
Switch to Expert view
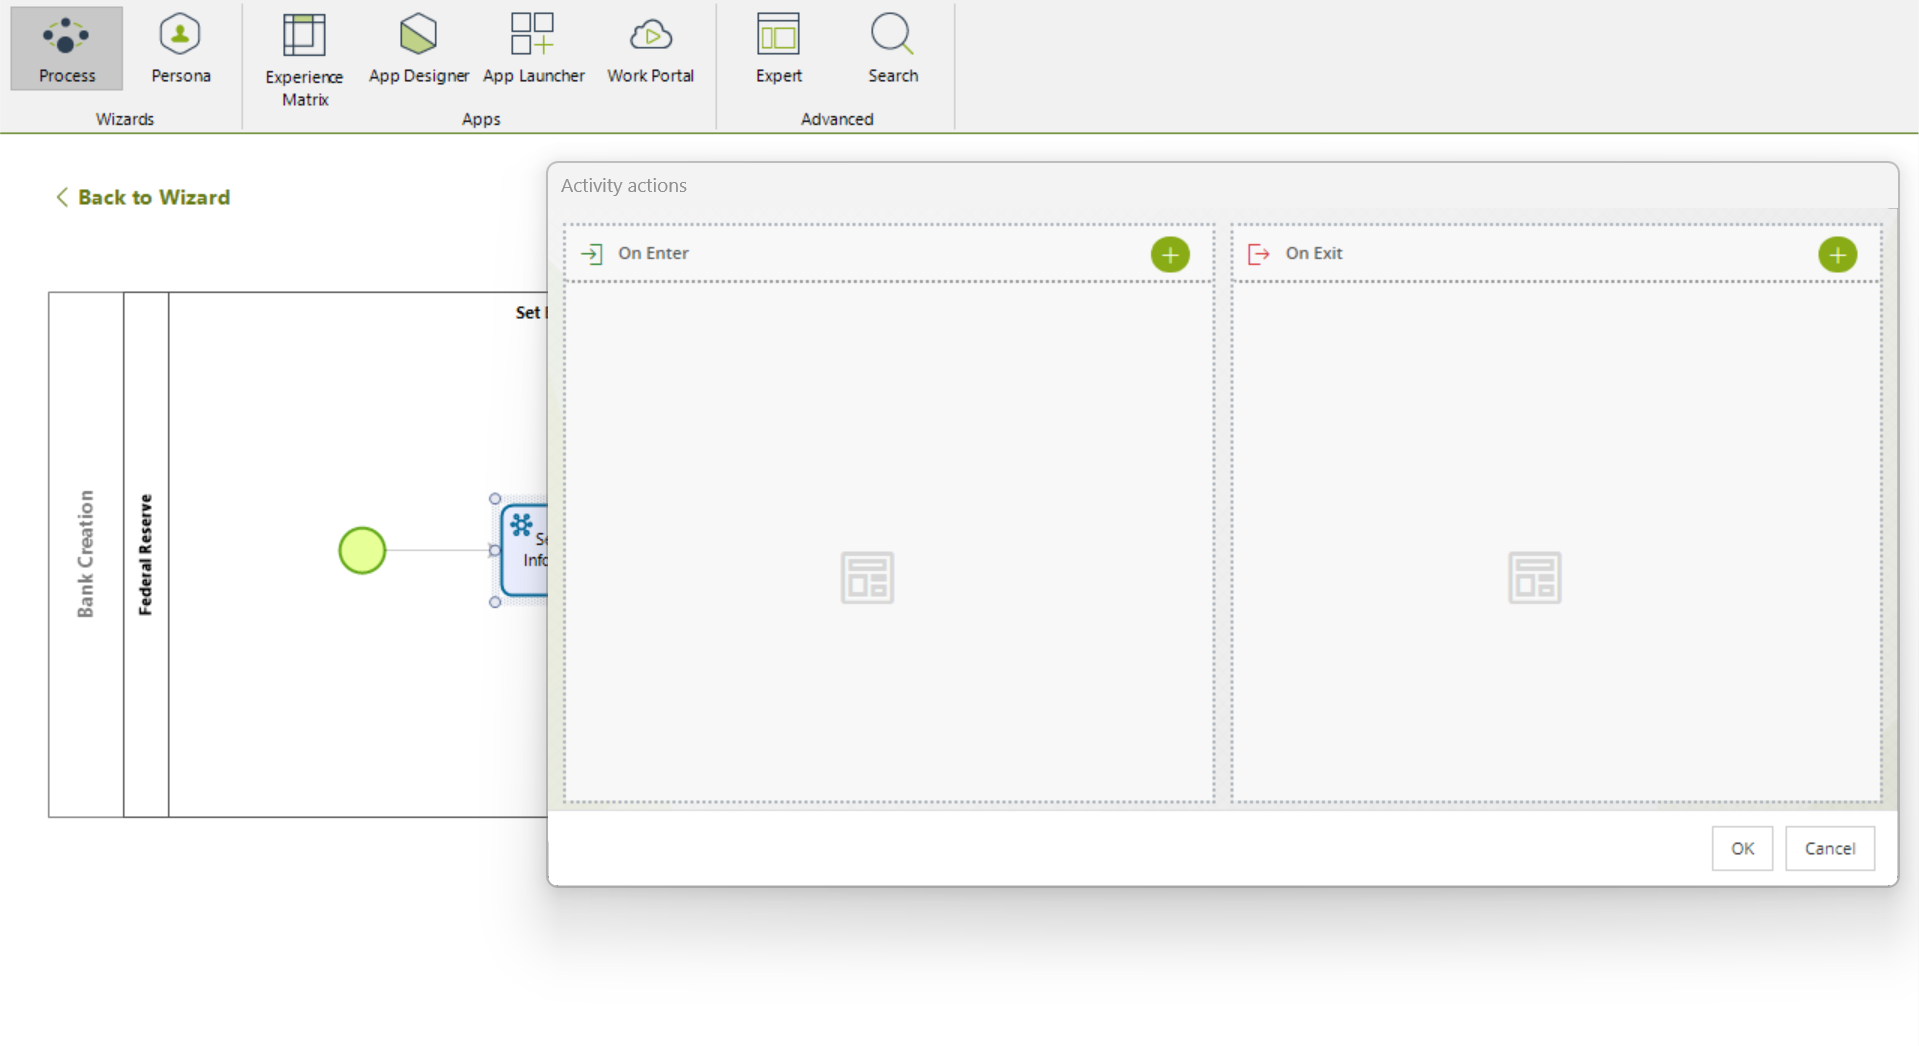pyautogui.click(x=778, y=49)
